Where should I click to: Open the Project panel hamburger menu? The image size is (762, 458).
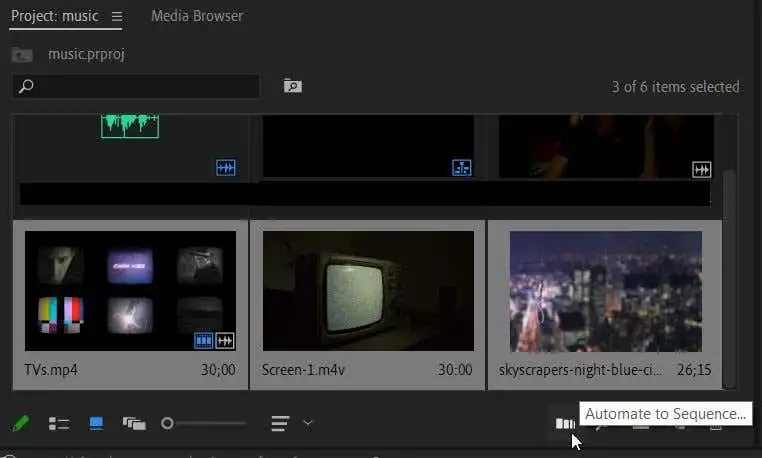coord(117,17)
